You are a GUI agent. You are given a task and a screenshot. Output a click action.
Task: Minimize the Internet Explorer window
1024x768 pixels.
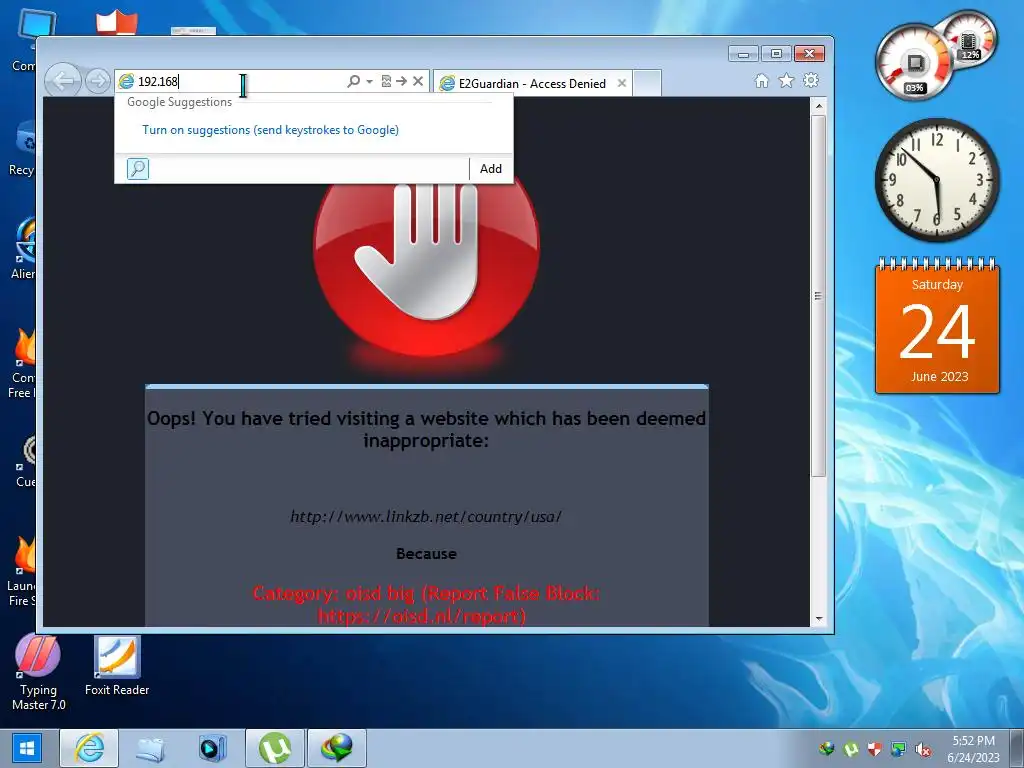[743, 54]
